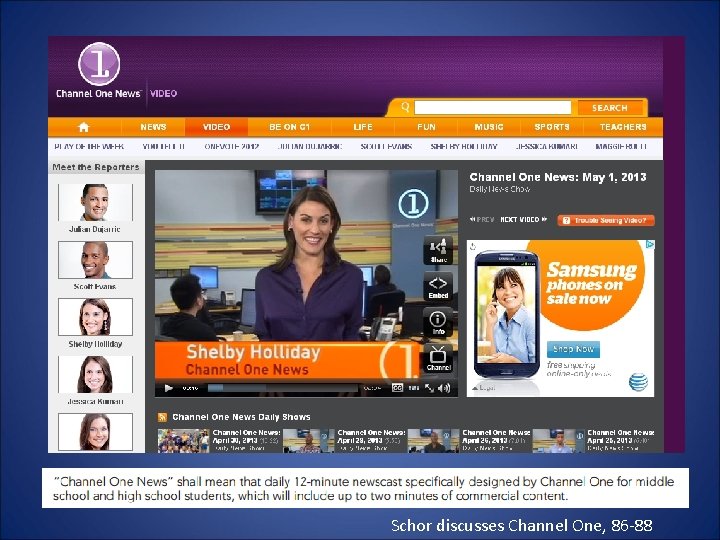Toggle closed captions CC button
The width and height of the screenshot is (720, 540).
397,388
